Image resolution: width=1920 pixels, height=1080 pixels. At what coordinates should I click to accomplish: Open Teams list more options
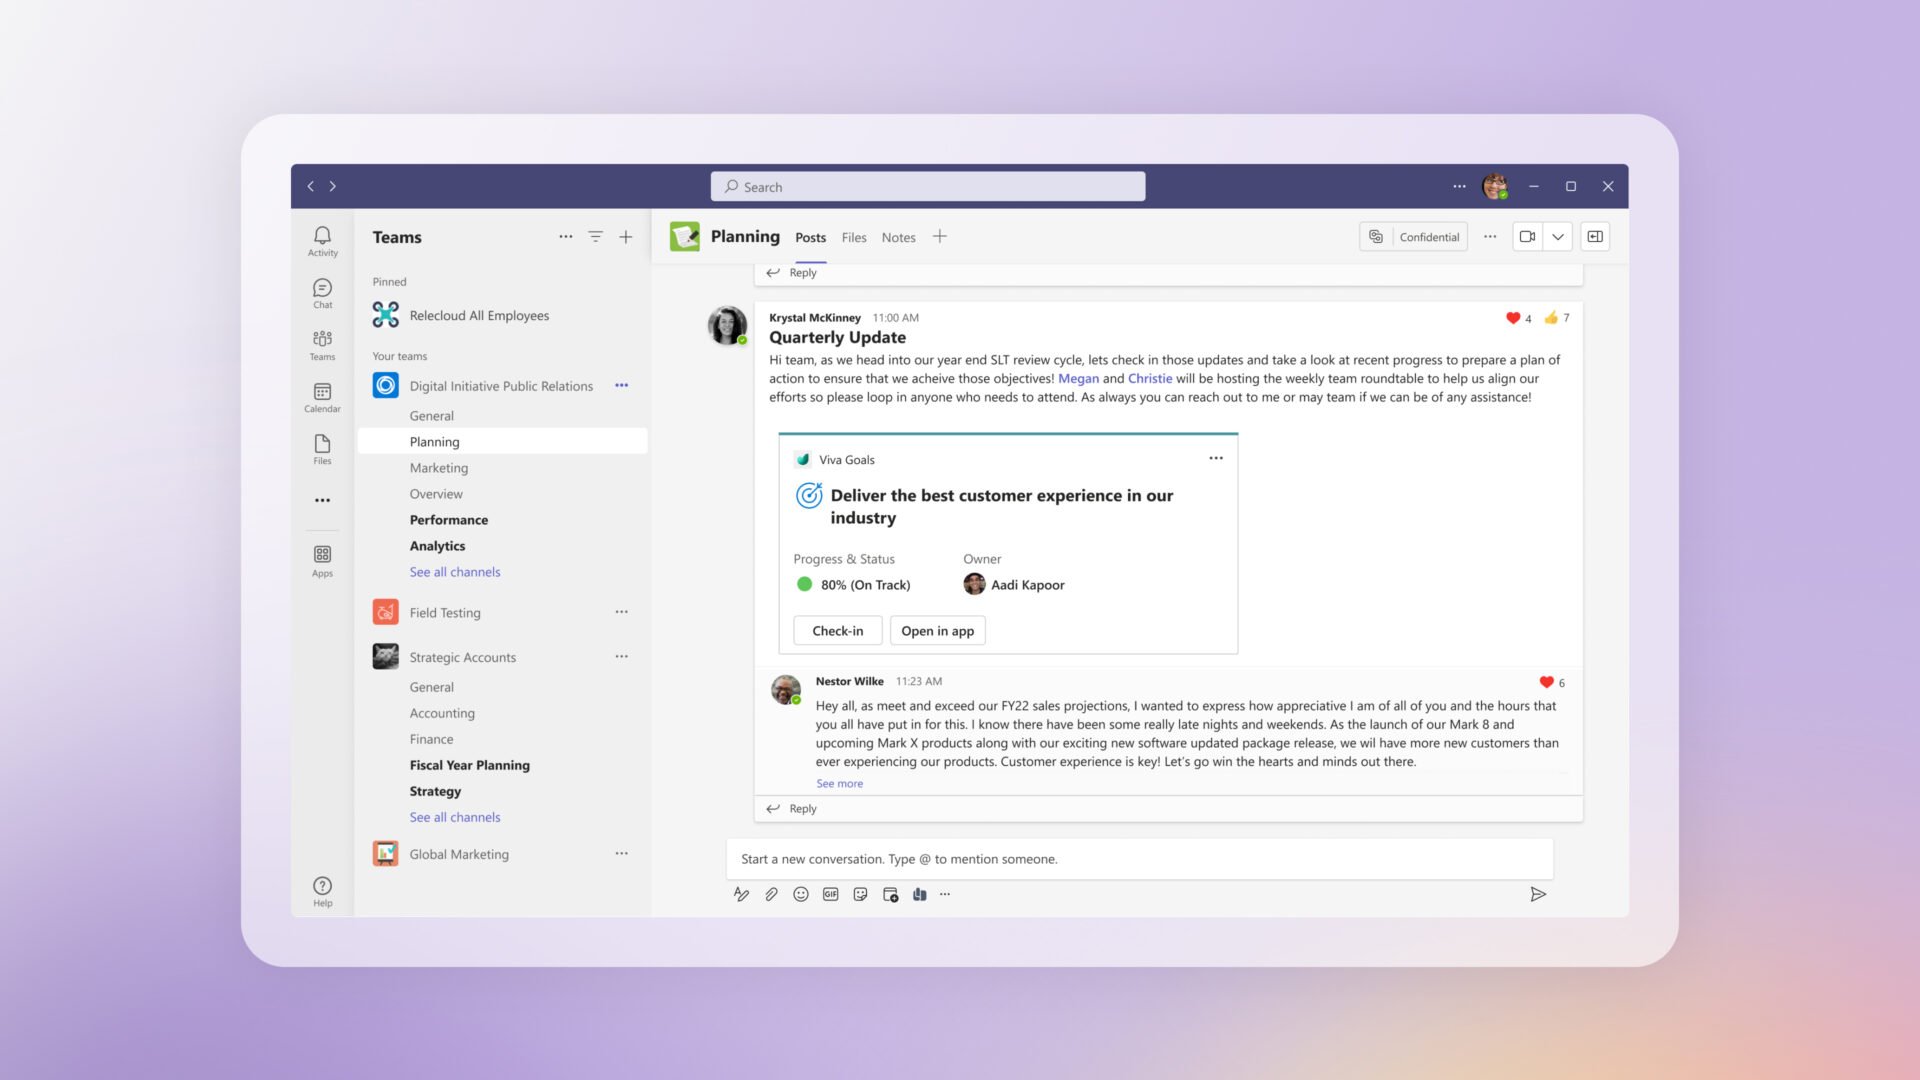point(566,237)
